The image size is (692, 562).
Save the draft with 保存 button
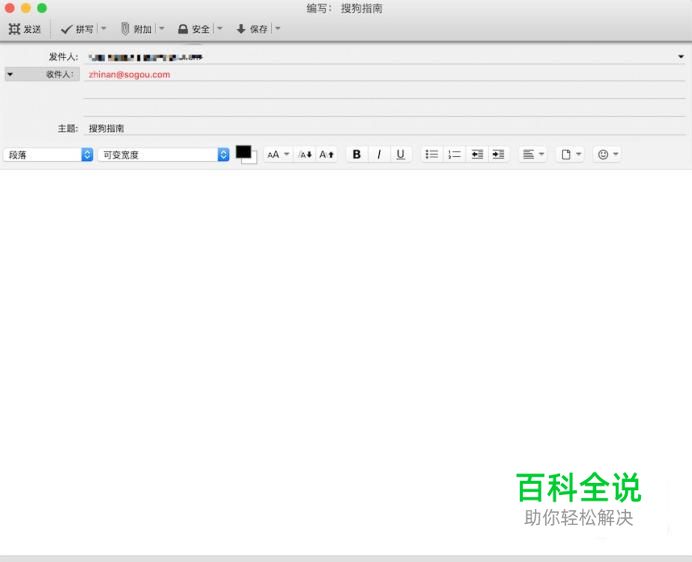click(x=252, y=29)
